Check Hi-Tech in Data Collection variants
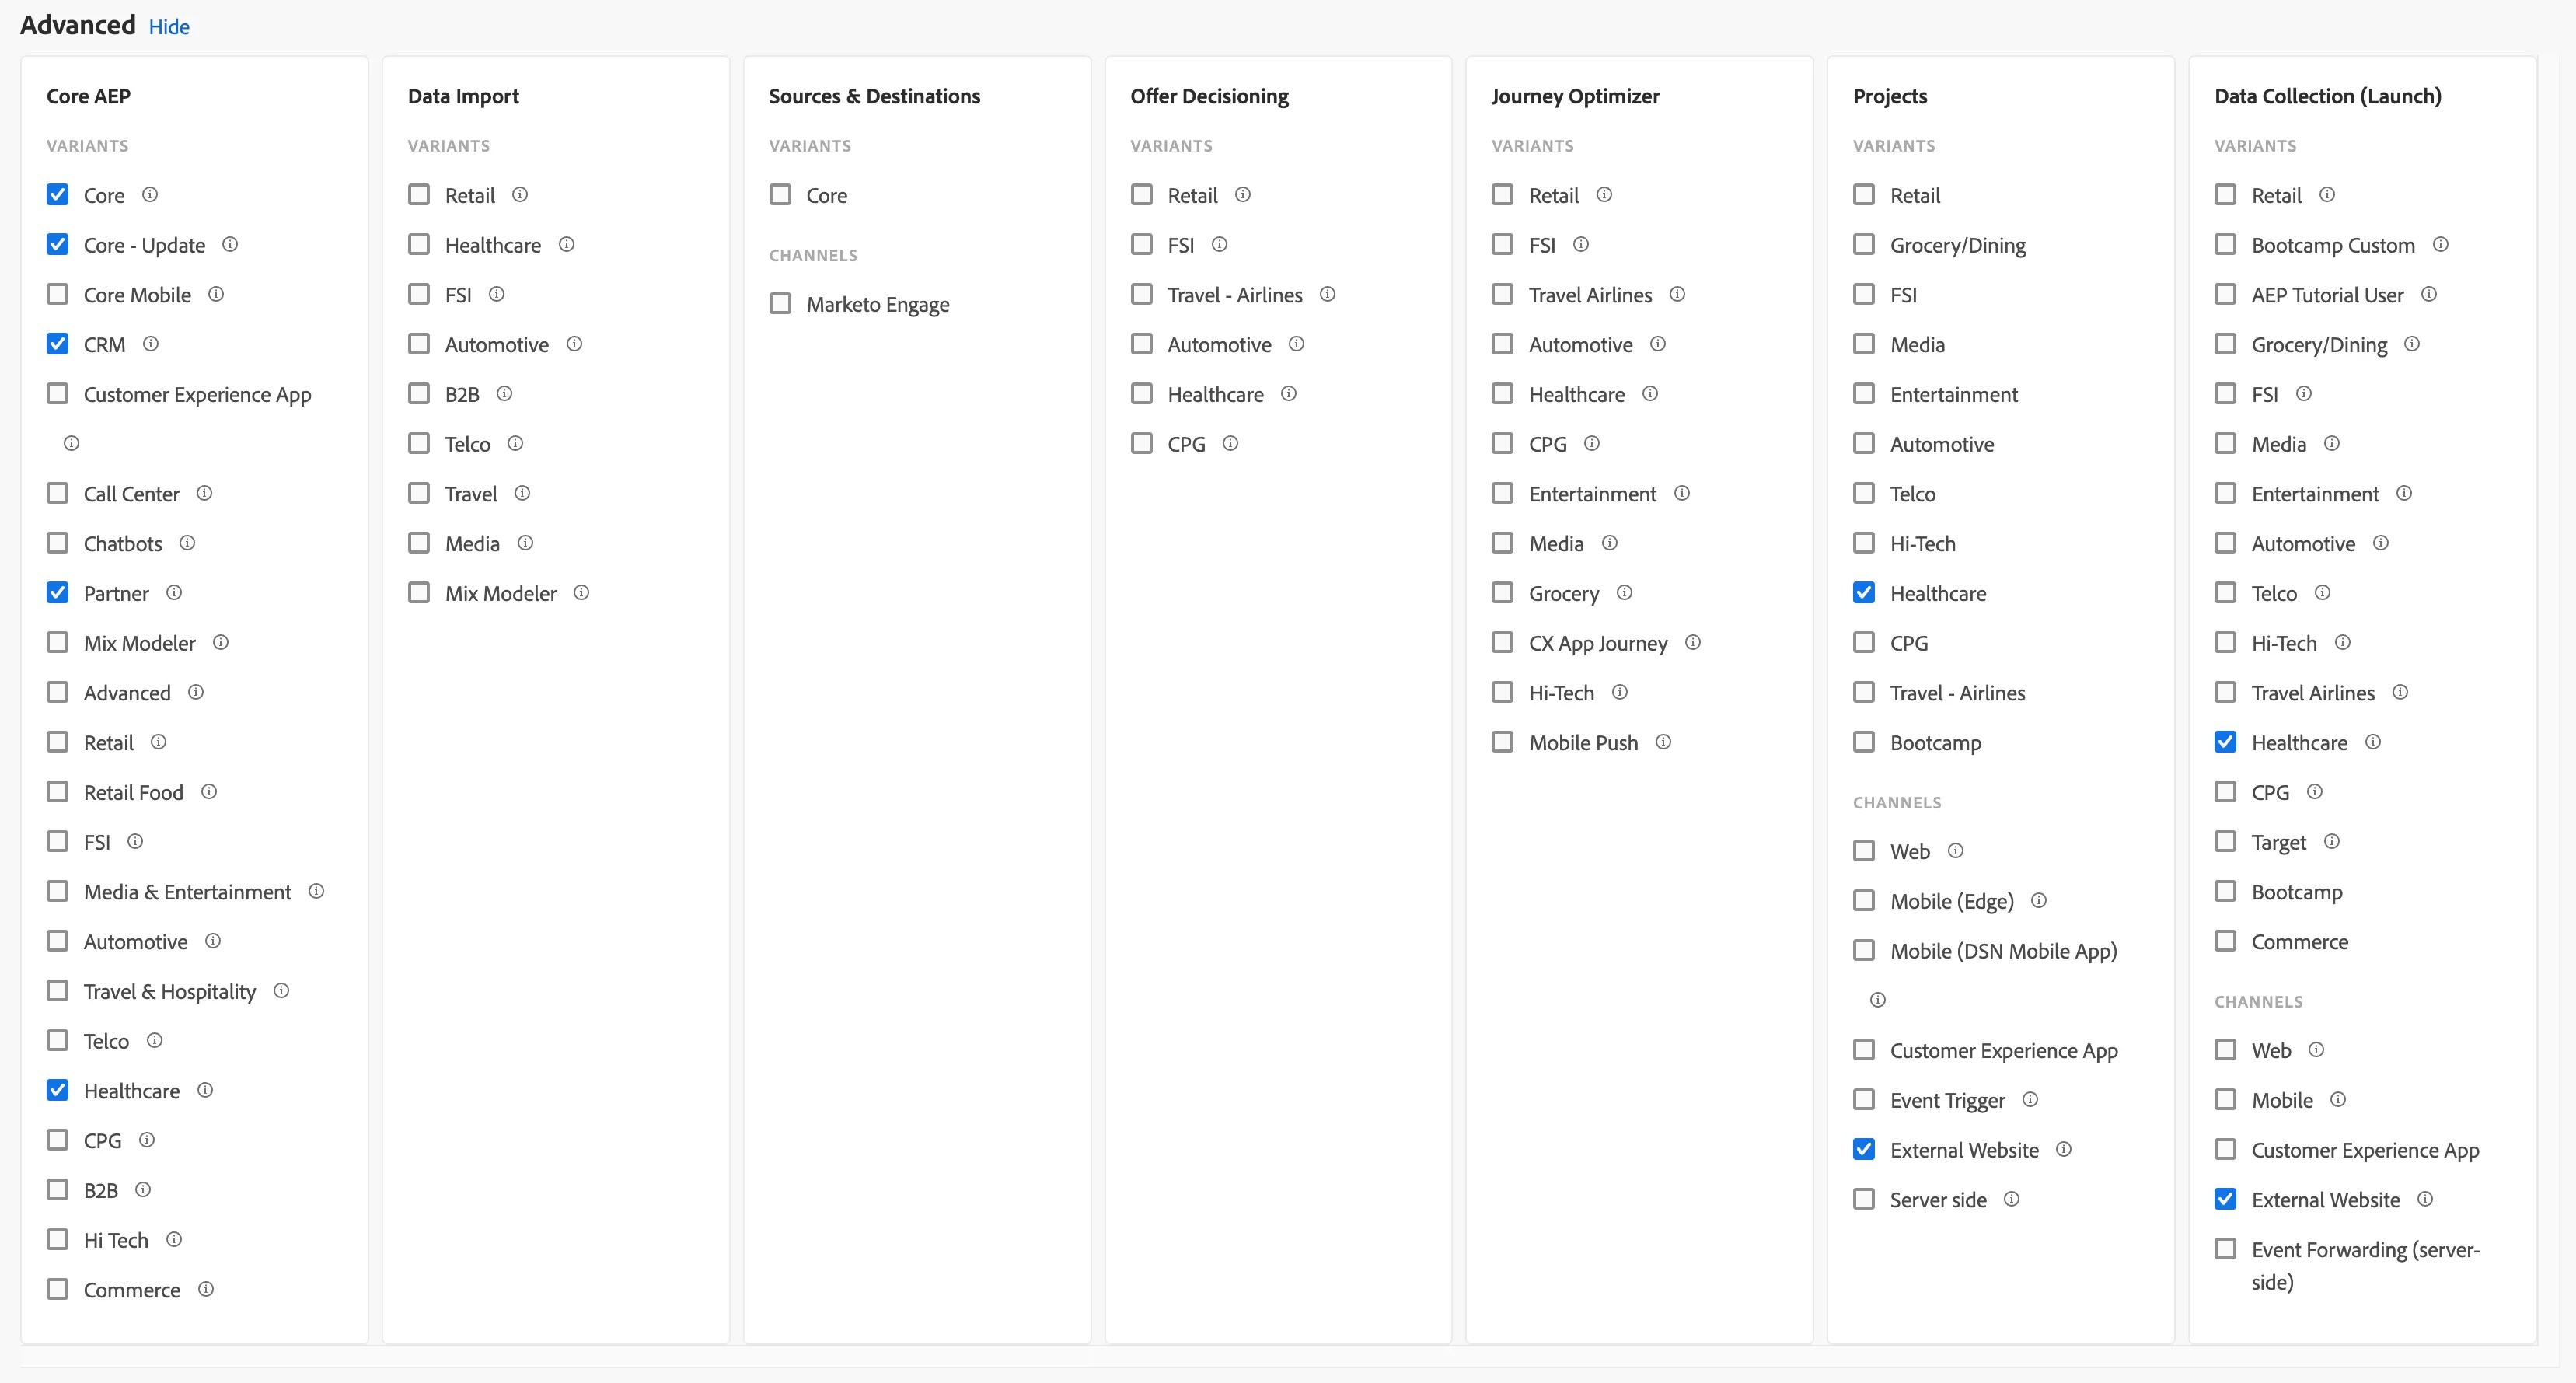Image resolution: width=2576 pixels, height=1383 pixels. pyautogui.click(x=2225, y=642)
